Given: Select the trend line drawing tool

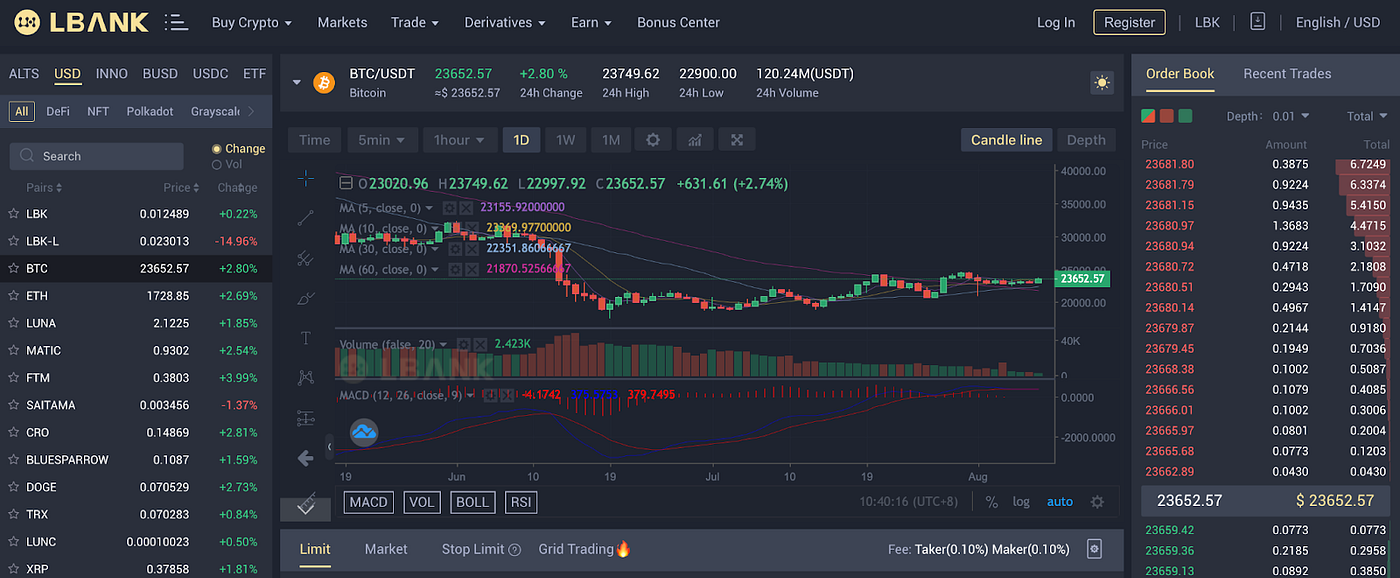Looking at the screenshot, I should (x=306, y=217).
